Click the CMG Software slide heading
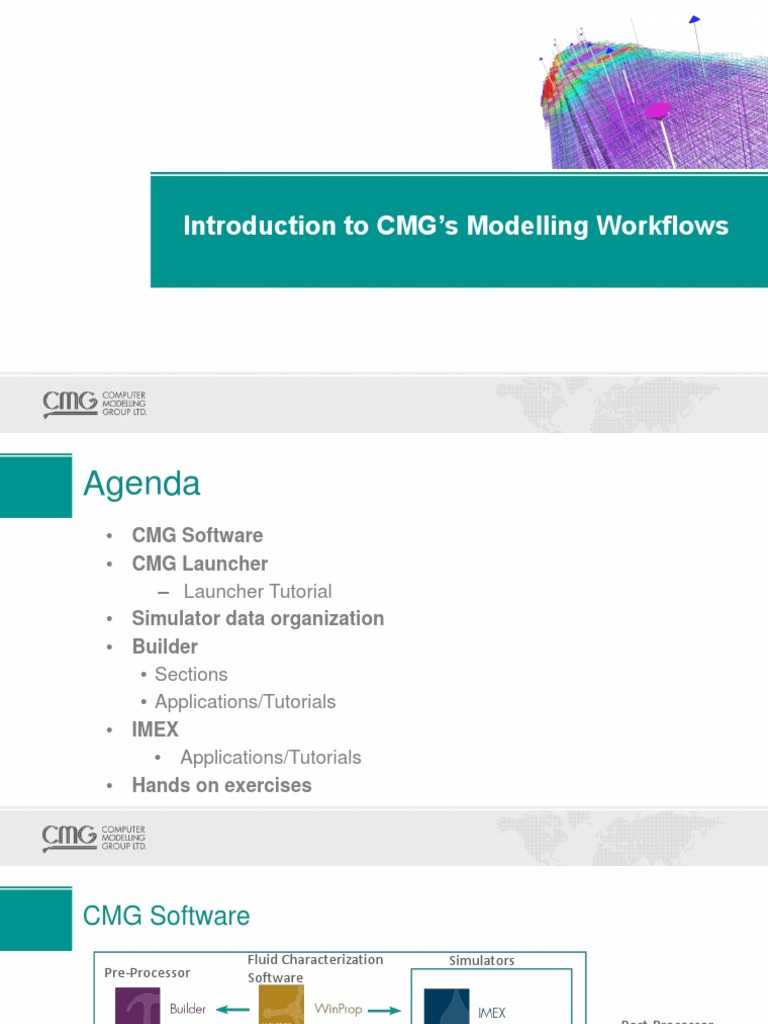Viewport: 768px width, 1024px height. tap(166, 916)
